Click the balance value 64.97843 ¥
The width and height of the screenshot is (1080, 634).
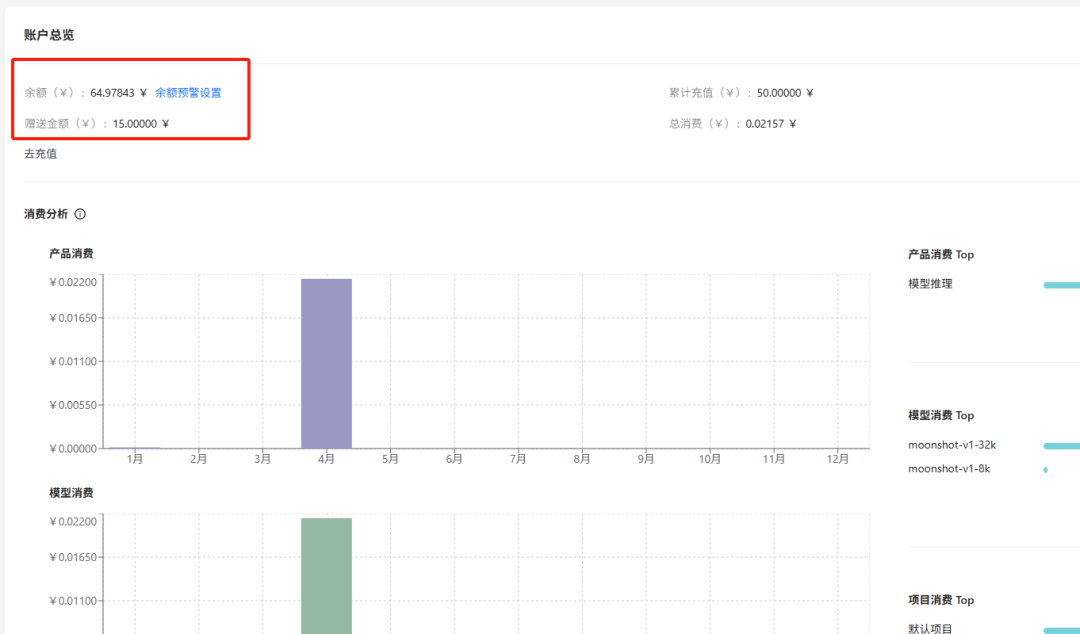coord(118,93)
